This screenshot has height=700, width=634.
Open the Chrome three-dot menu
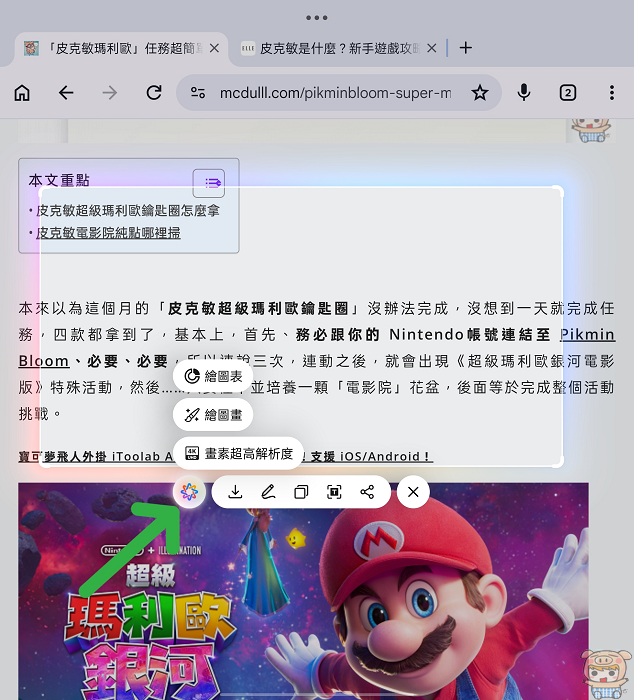coord(611,93)
